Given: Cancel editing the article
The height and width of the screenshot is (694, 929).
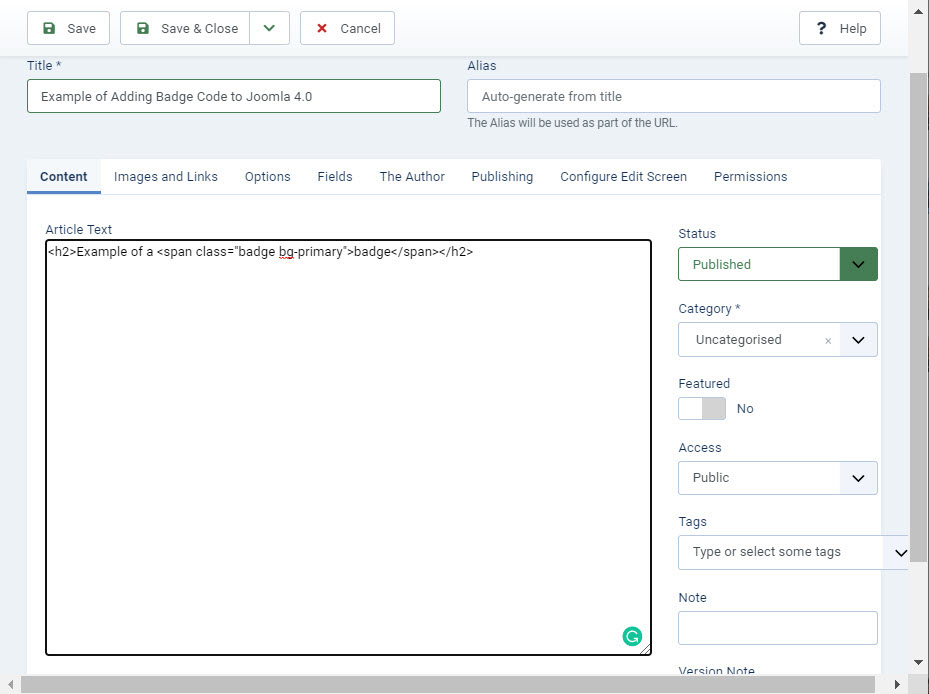Looking at the screenshot, I should (347, 28).
